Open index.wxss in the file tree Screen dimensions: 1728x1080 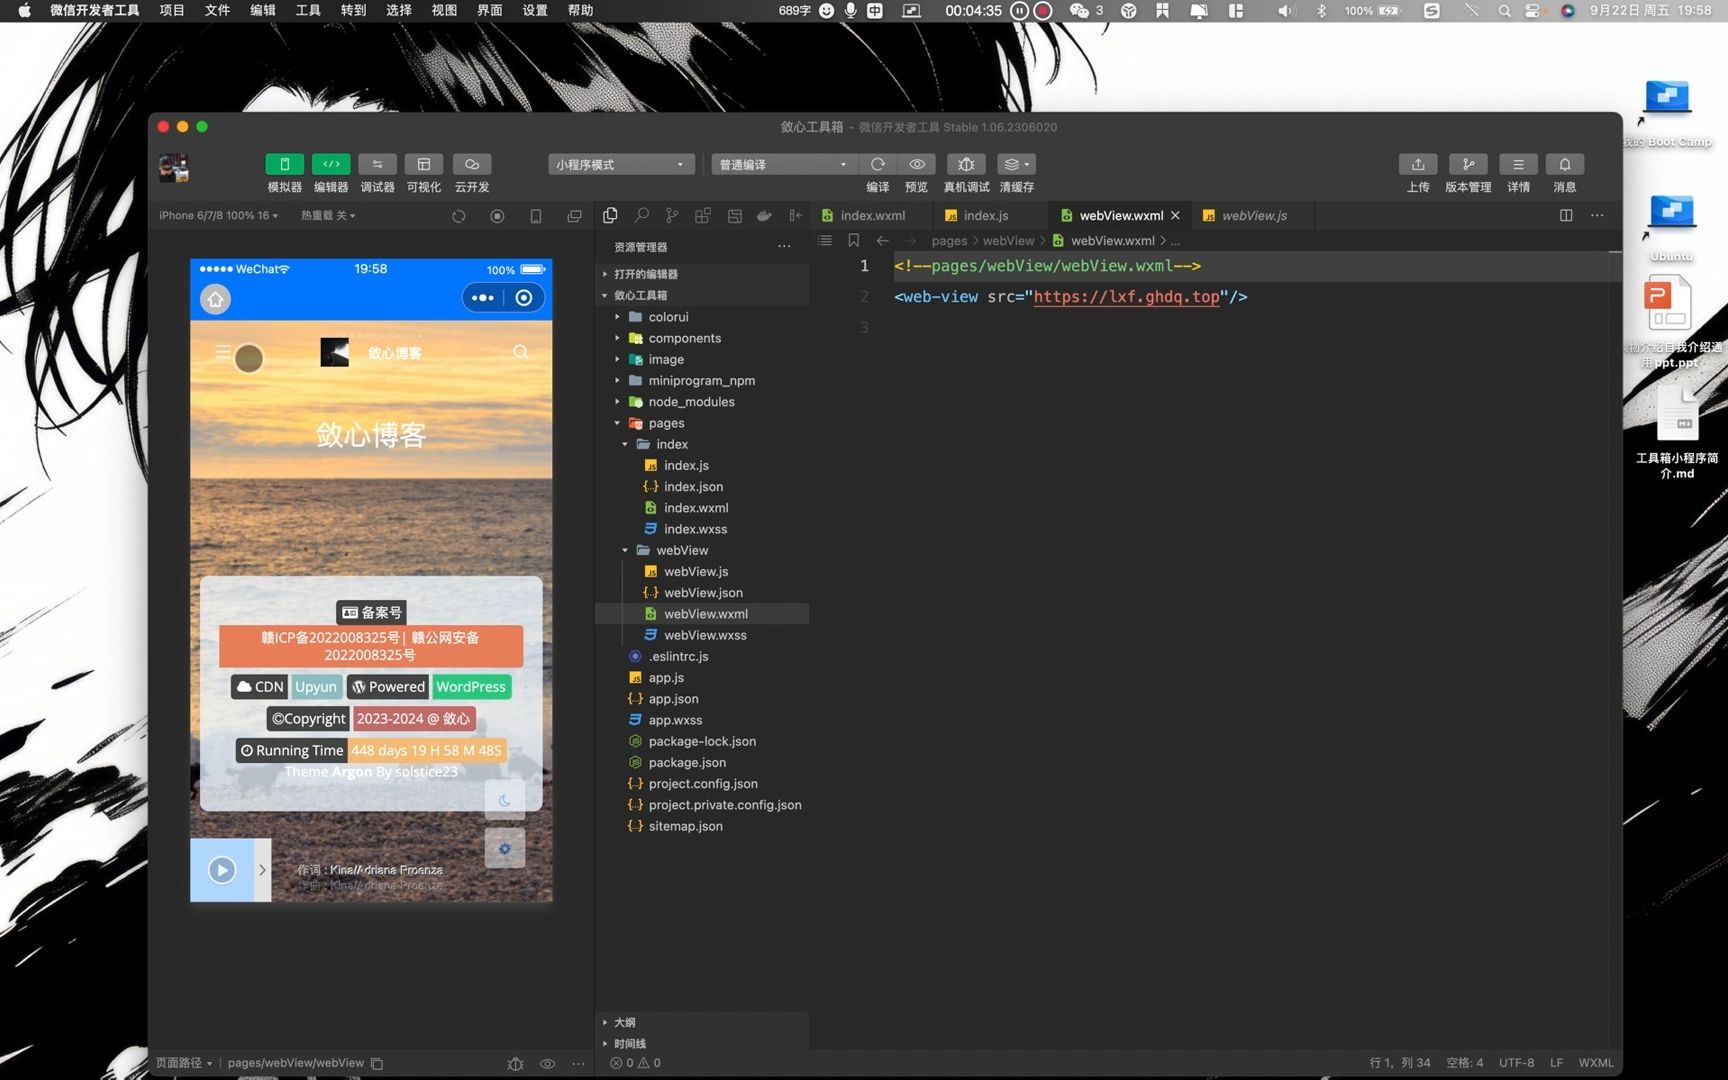[701, 529]
